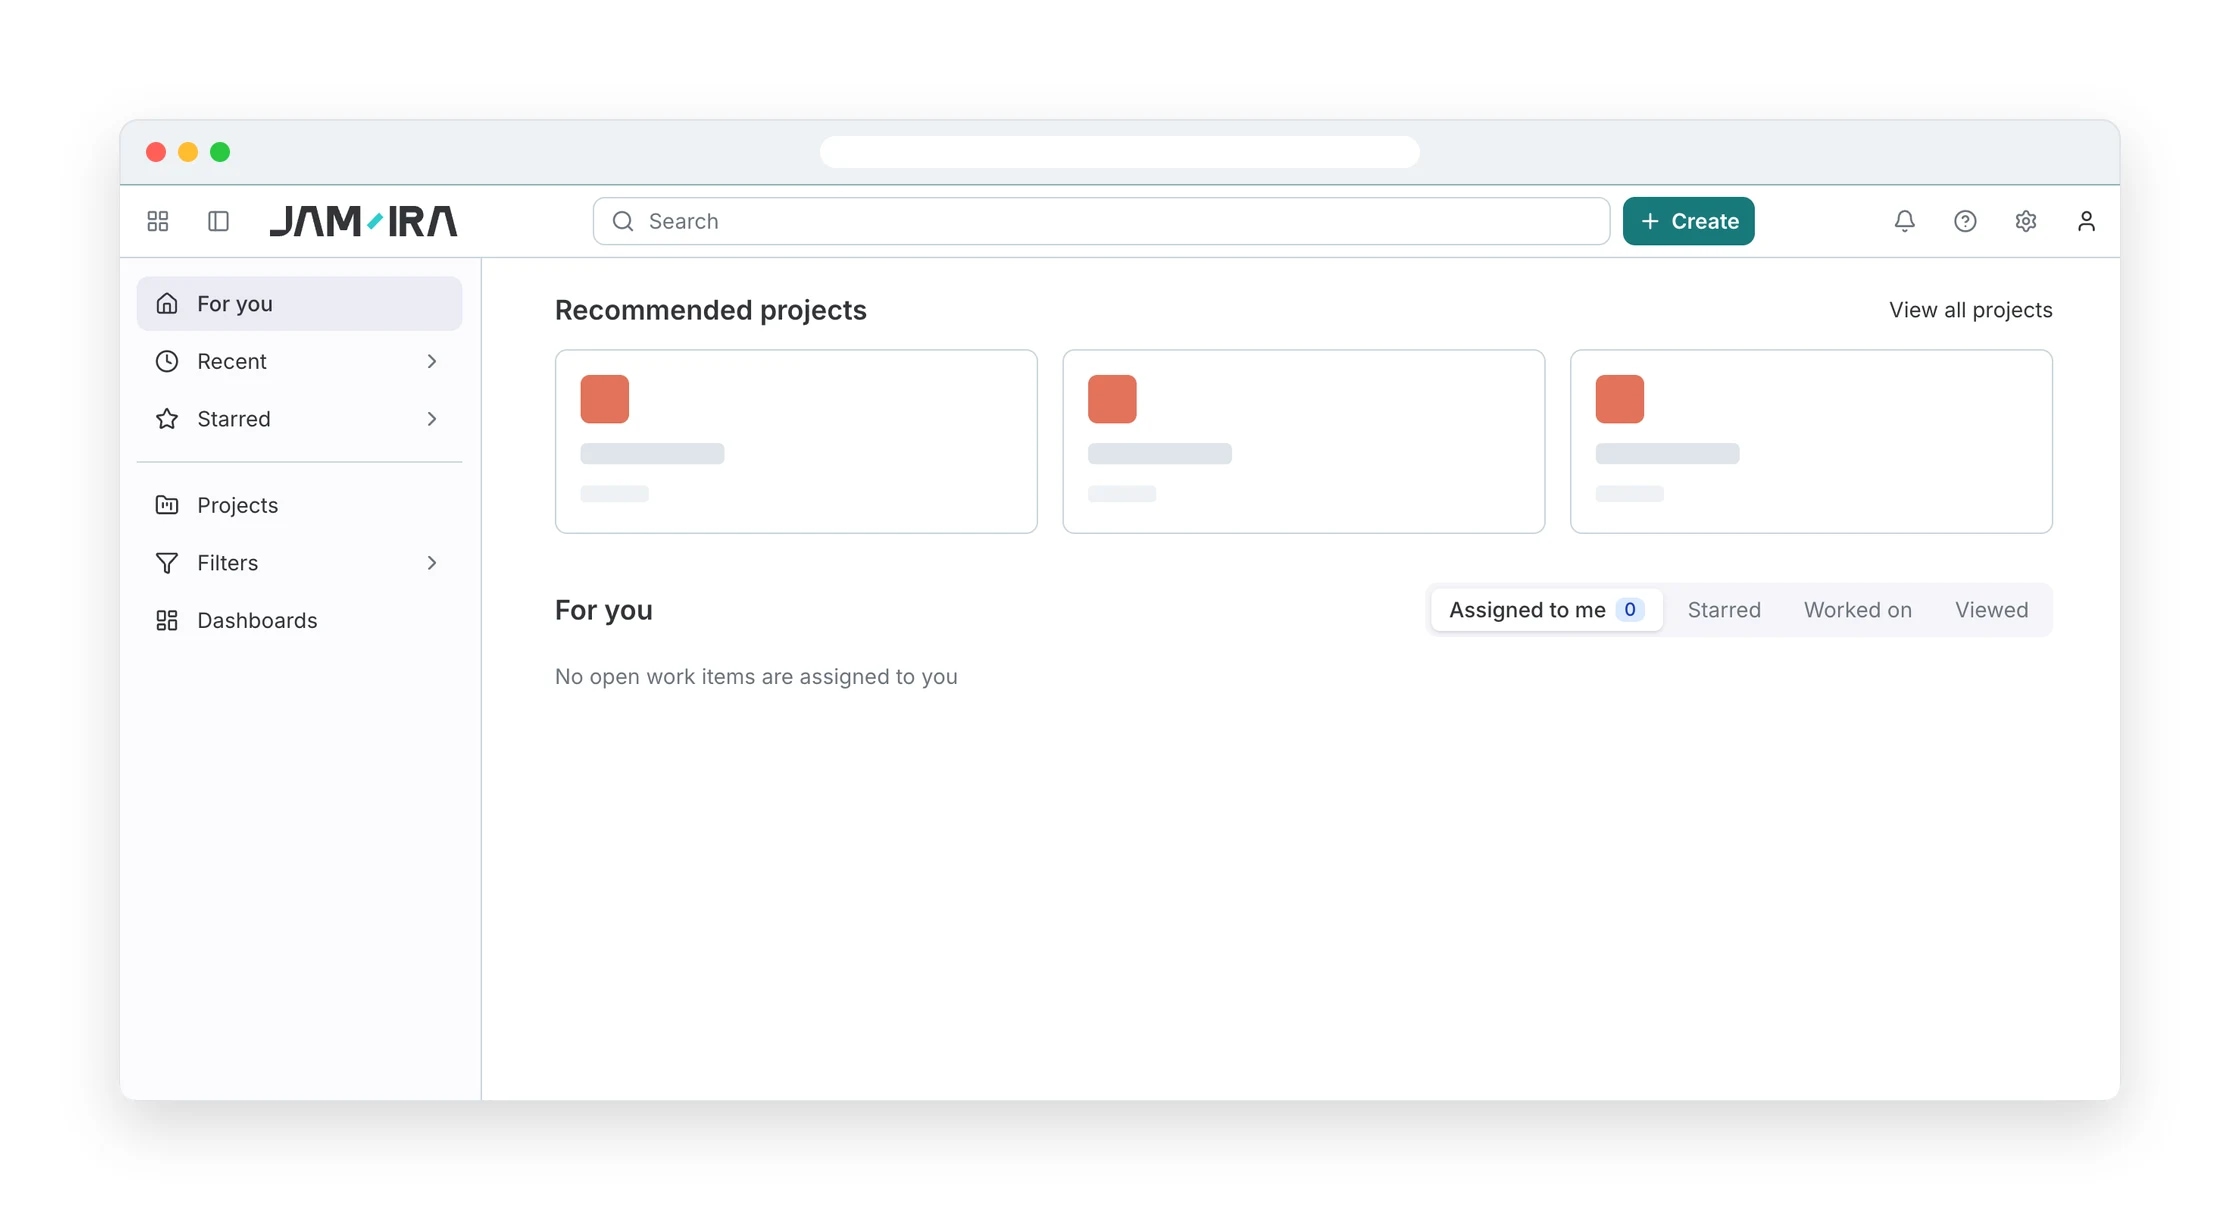The height and width of the screenshot is (1220, 2240).
Task: Click the magnifier icon in search bar
Action: tap(623, 221)
